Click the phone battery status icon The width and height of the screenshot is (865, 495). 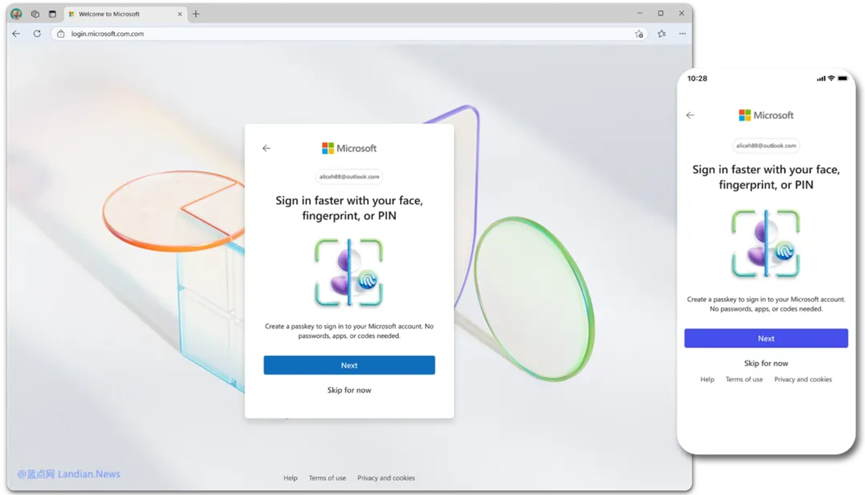click(x=842, y=78)
